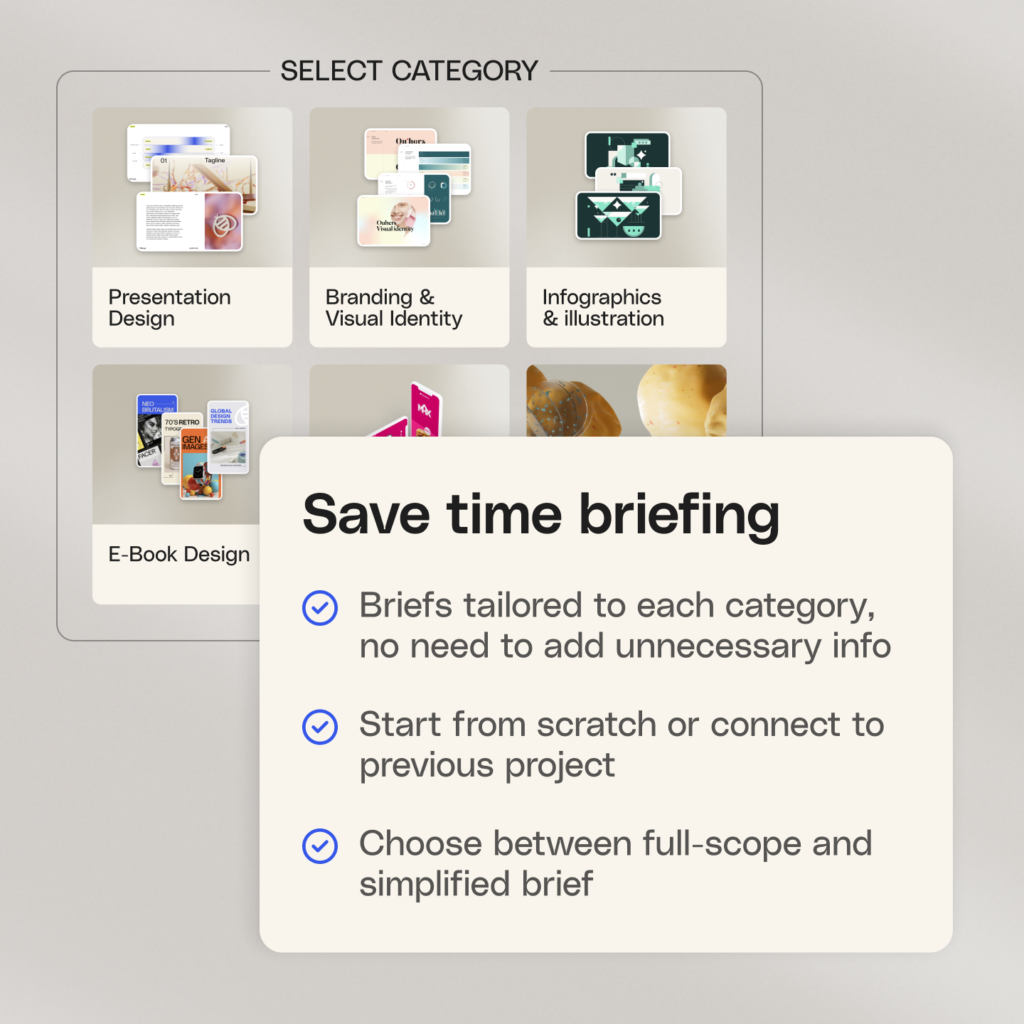Click checkmark icon beside tailored briefs line
Image resolution: width=1024 pixels, height=1024 pixels.
320,608
